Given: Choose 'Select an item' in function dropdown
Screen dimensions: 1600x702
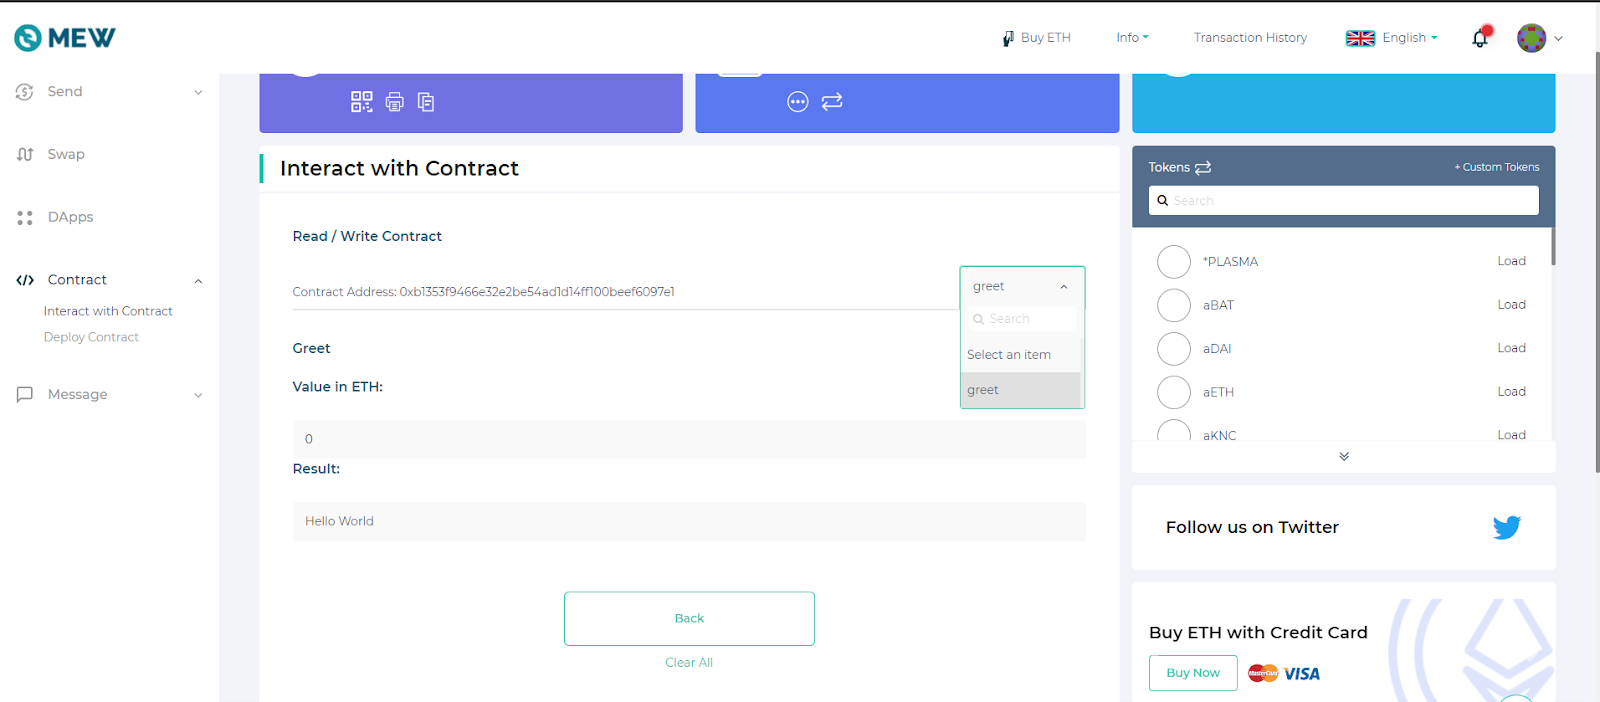Looking at the screenshot, I should pyautogui.click(x=1020, y=355).
